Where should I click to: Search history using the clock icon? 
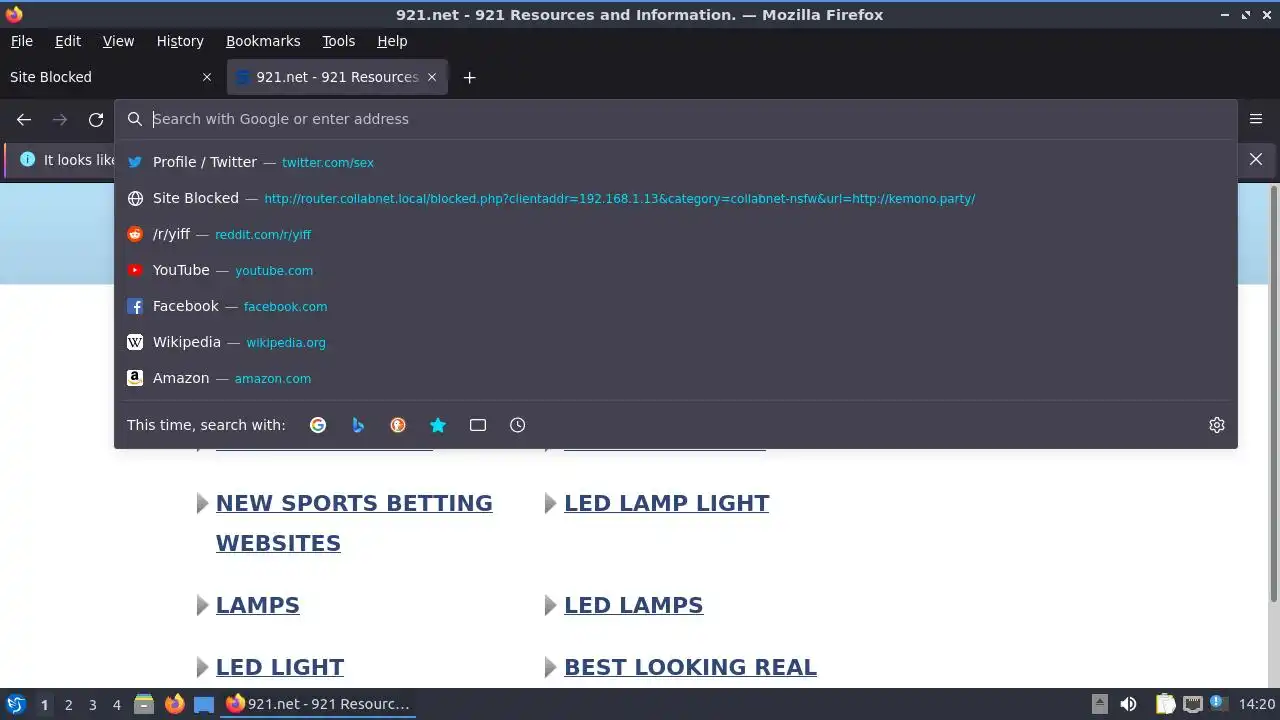[517, 425]
